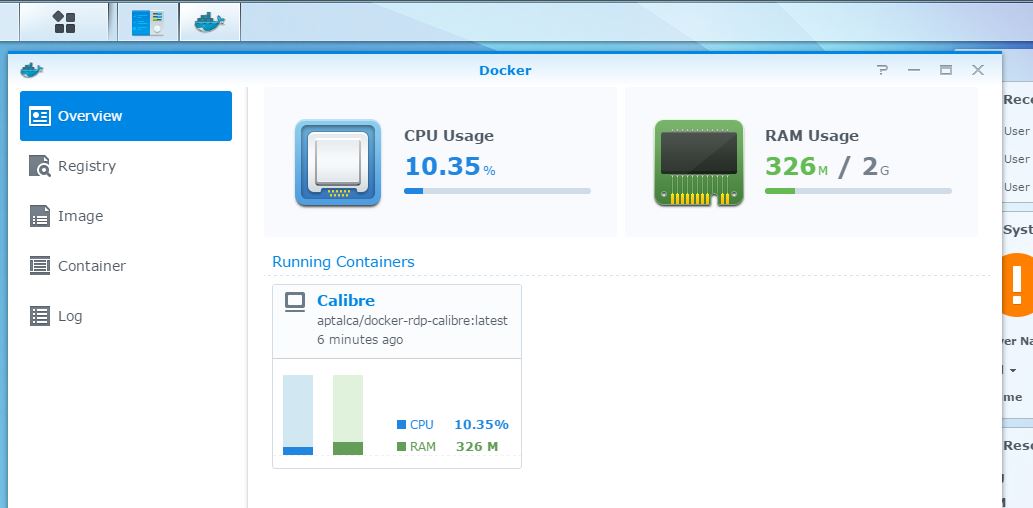Click the Registry magnifier icon
Screen dimensions: 1033x508
click(x=40, y=166)
